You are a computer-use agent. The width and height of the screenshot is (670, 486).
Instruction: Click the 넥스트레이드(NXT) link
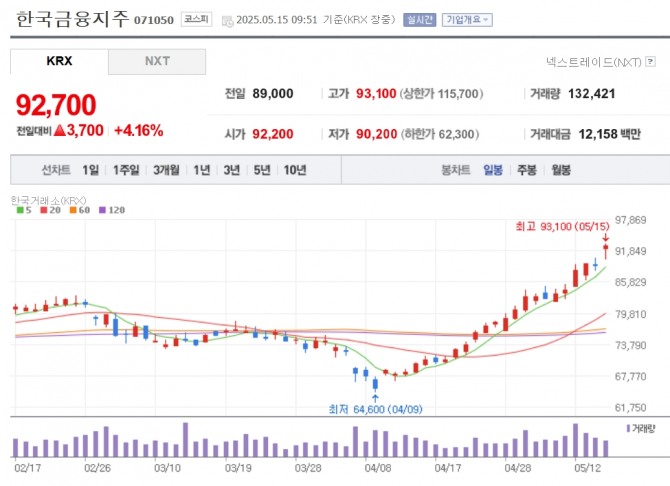(595, 62)
